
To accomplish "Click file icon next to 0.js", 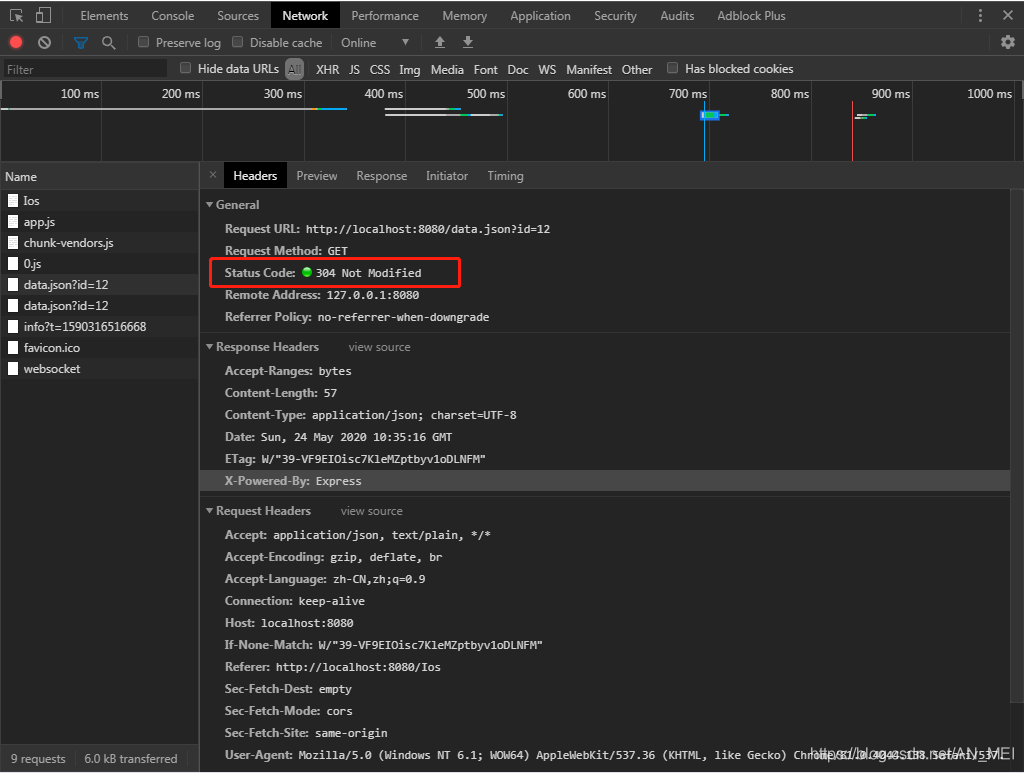I will [13, 263].
